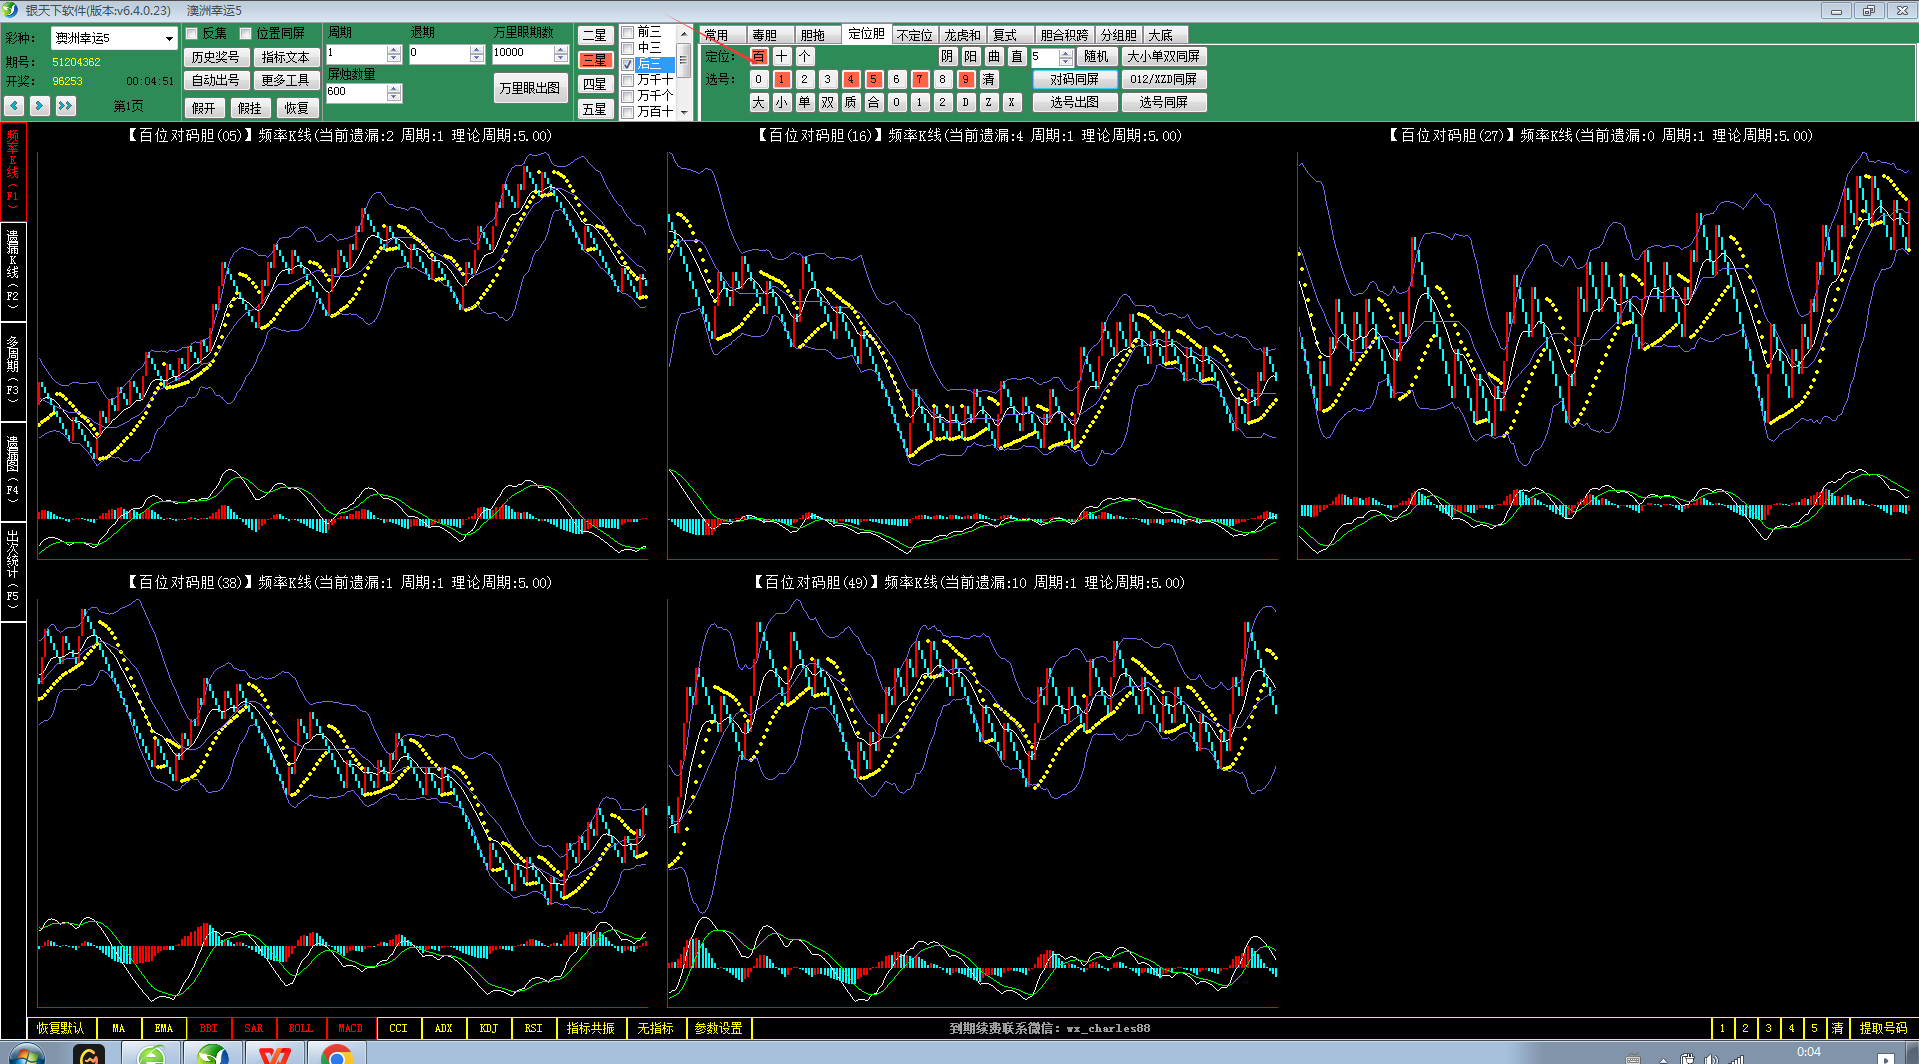Open 更多工具 tools button
Viewport: 1919px width, 1064px height.
coord(286,80)
